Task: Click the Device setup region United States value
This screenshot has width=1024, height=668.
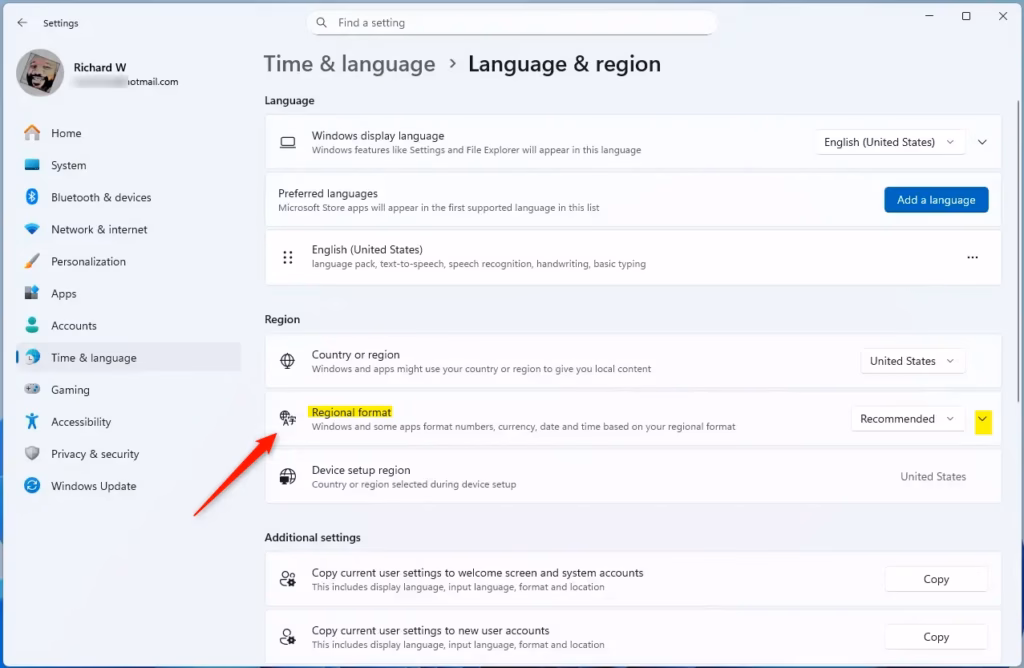Action: tap(933, 477)
